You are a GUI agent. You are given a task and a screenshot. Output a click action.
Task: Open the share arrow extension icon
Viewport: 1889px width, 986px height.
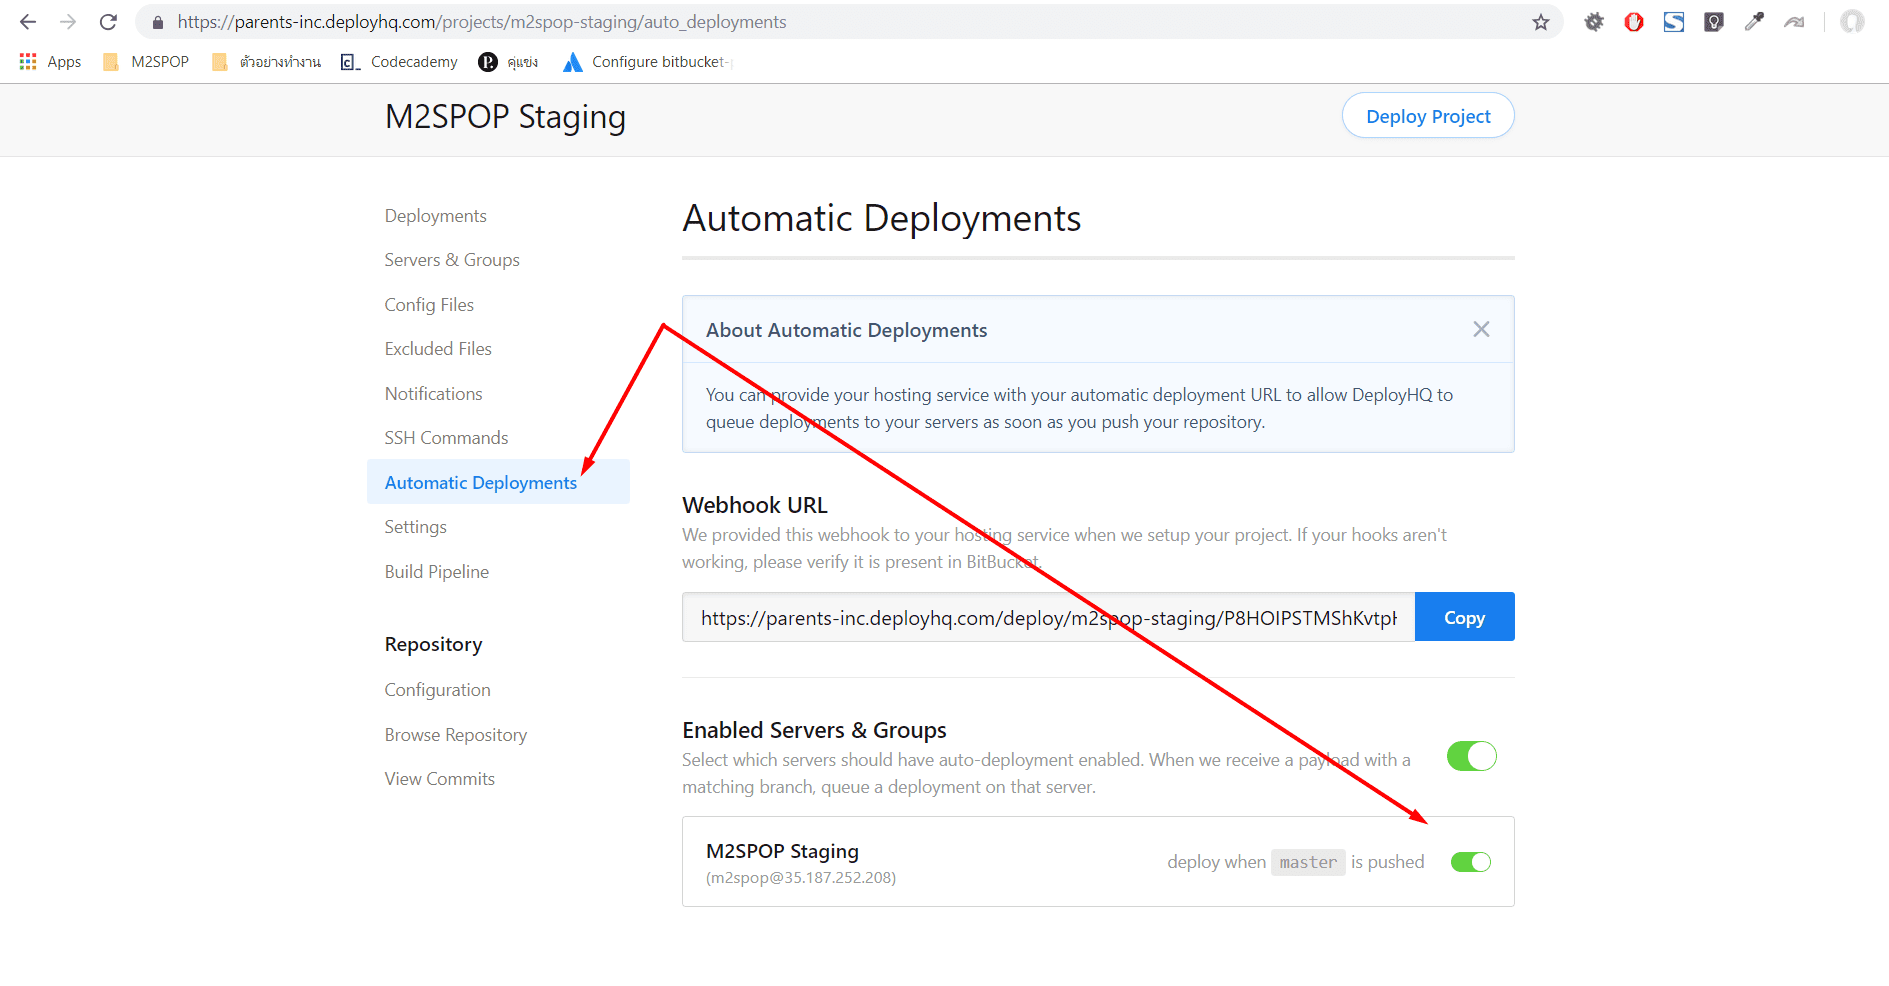[1793, 21]
